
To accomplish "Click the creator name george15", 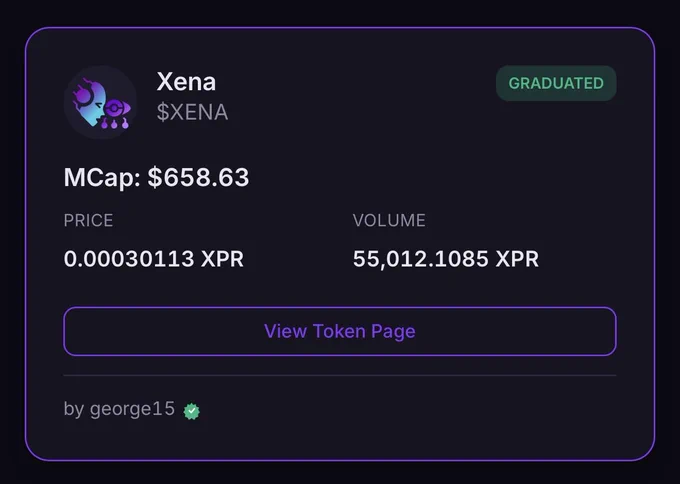I will 132,409.
